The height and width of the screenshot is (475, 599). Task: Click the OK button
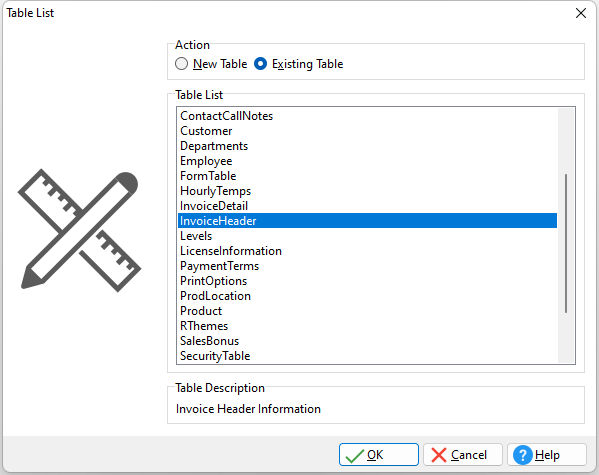(379, 455)
